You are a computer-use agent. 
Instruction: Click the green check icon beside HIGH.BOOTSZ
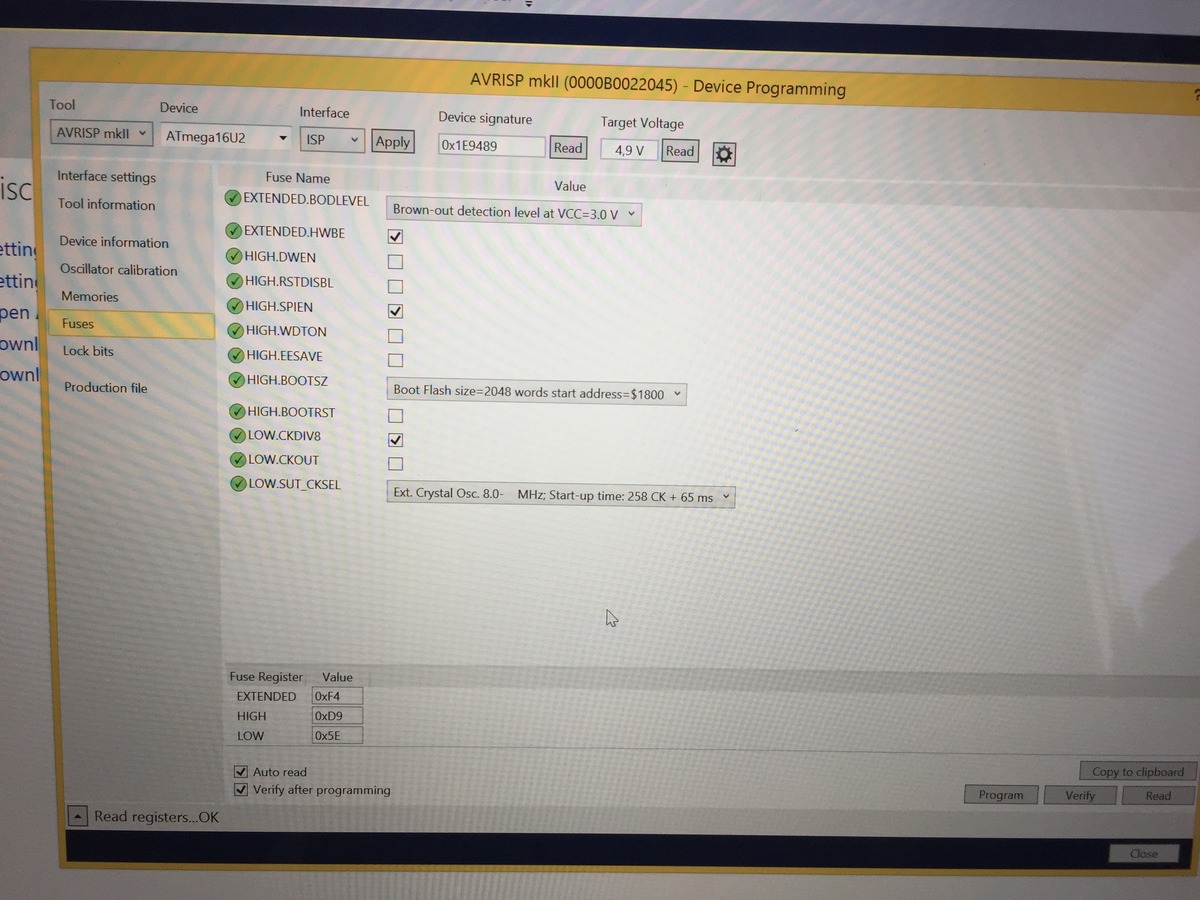click(x=237, y=380)
